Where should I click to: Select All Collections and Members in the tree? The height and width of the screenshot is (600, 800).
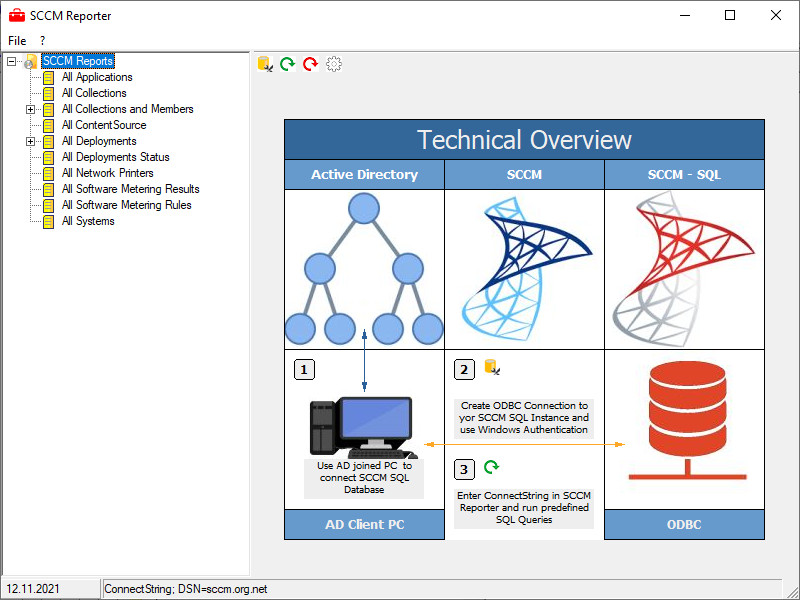point(128,109)
